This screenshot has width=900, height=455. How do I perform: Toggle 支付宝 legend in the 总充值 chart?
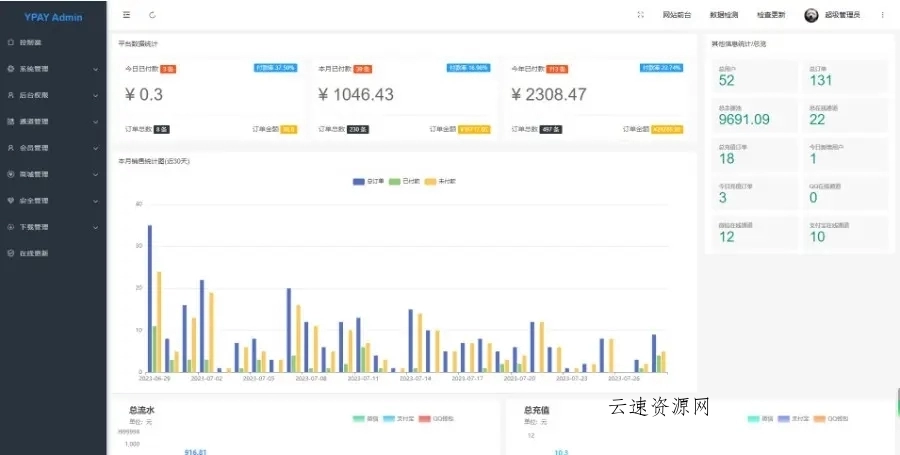click(x=793, y=419)
